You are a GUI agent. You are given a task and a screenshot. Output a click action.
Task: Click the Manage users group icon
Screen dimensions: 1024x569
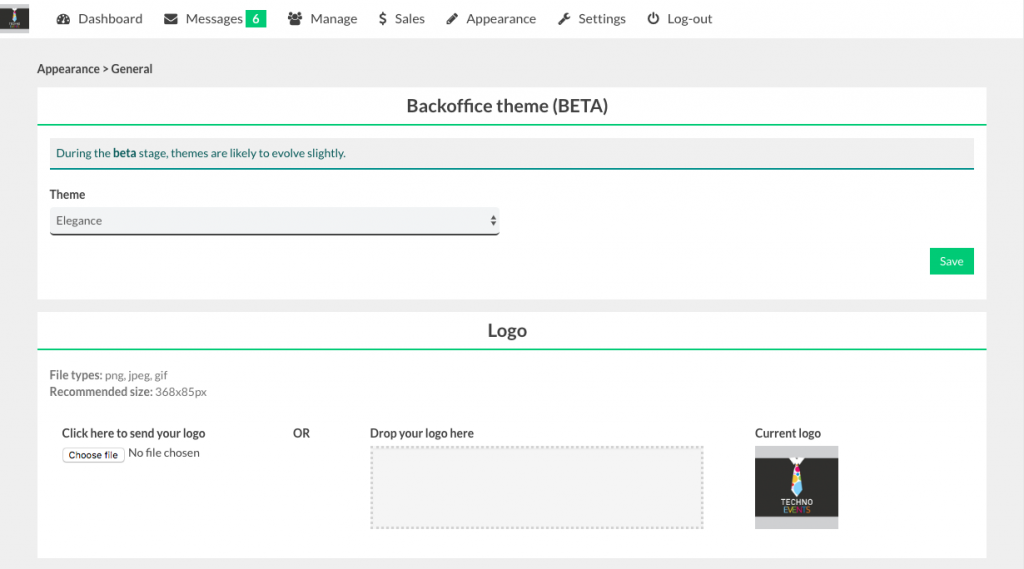click(295, 19)
